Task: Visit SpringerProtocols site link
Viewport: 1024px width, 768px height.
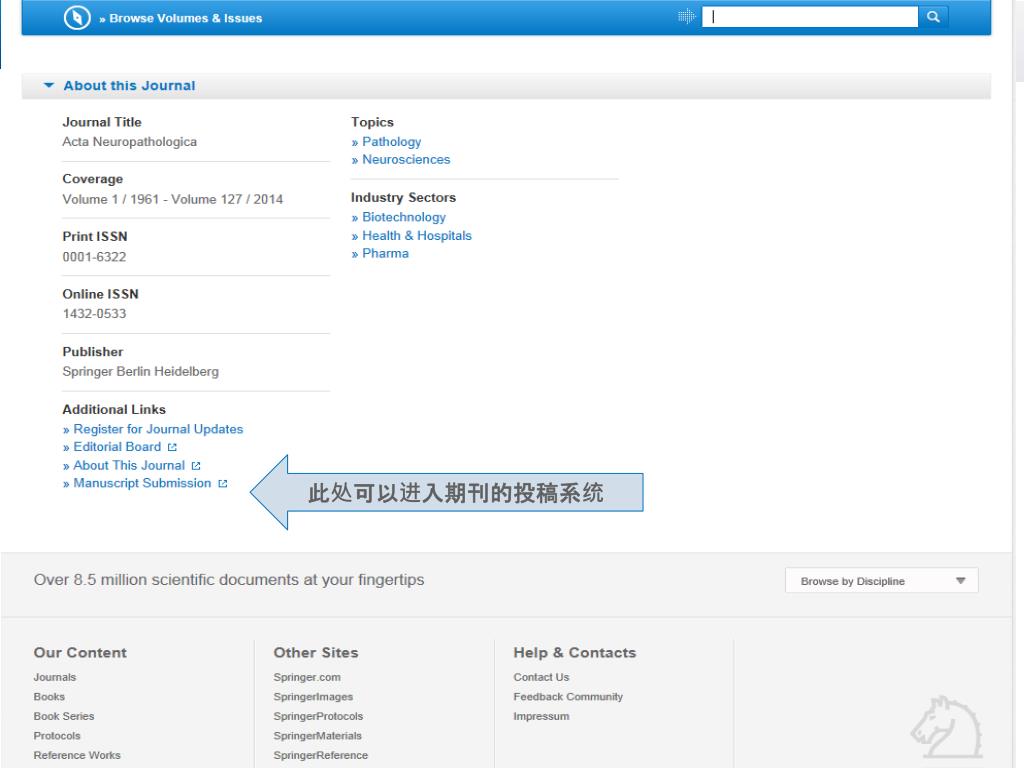Action: tap(318, 716)
